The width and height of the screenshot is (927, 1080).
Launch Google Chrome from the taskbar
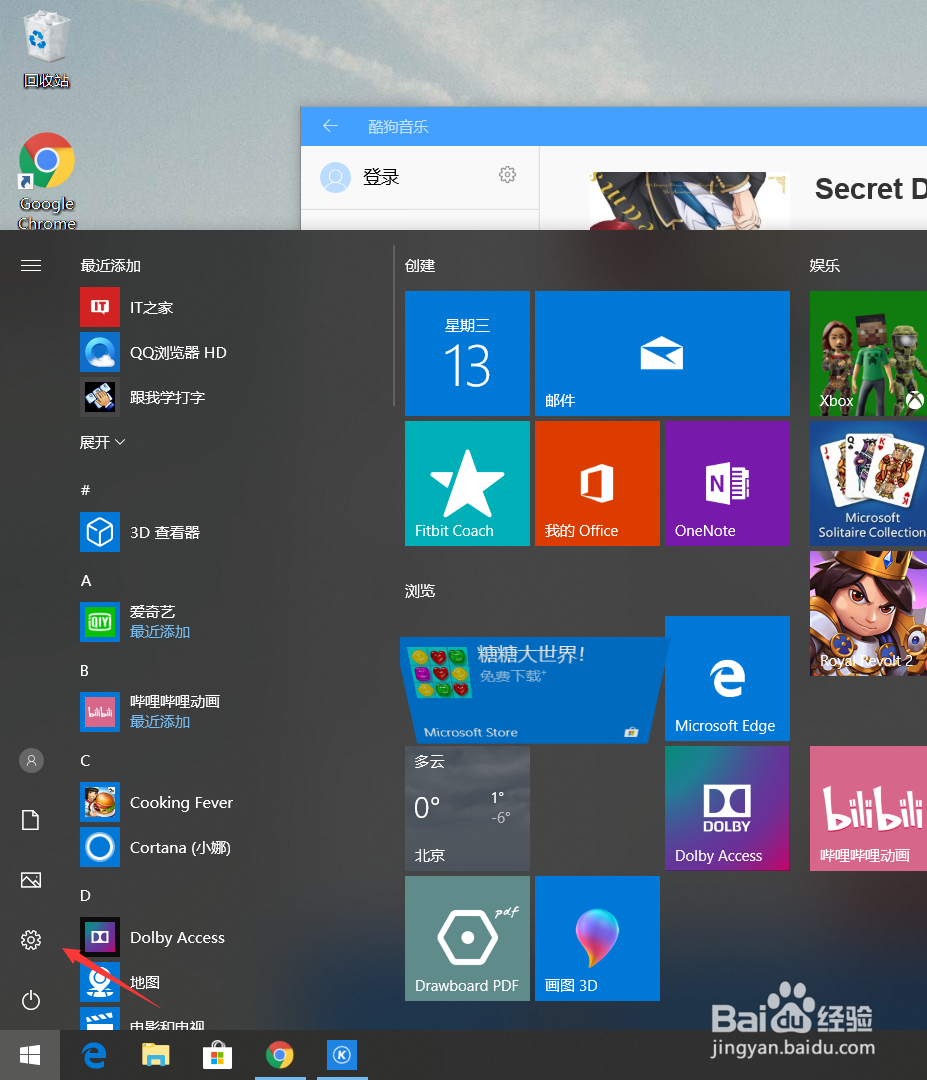(280, 1054)
